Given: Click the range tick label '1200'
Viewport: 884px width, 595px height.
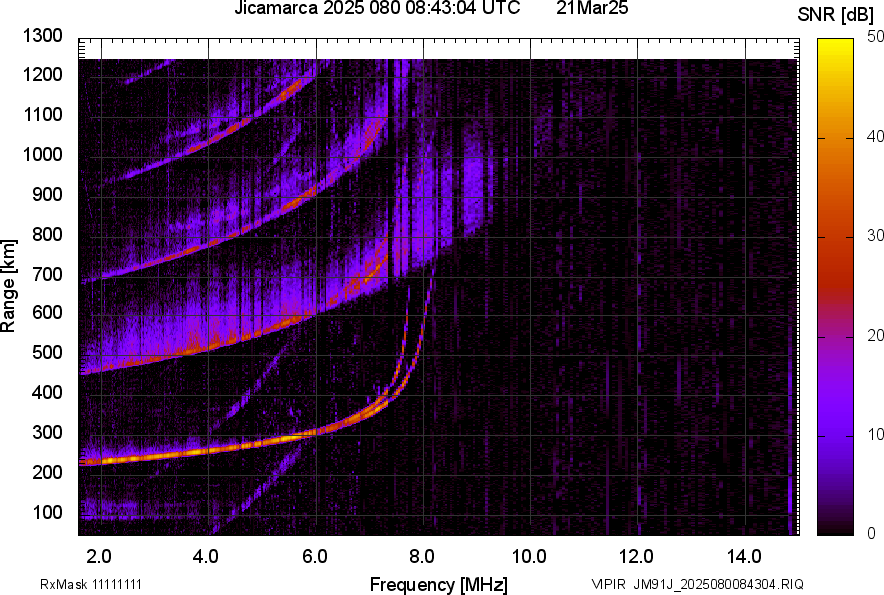Looking at the screenshot, I should point(42,74).
